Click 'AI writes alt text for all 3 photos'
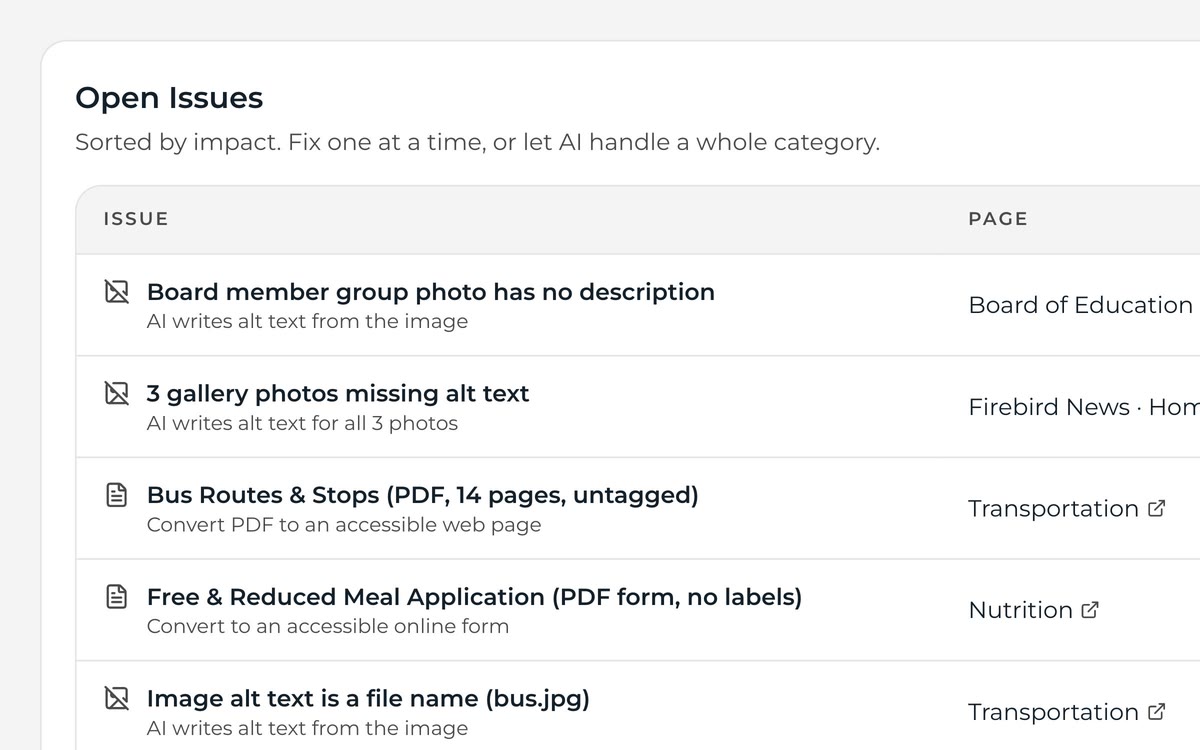 click(x=302, y=423)
